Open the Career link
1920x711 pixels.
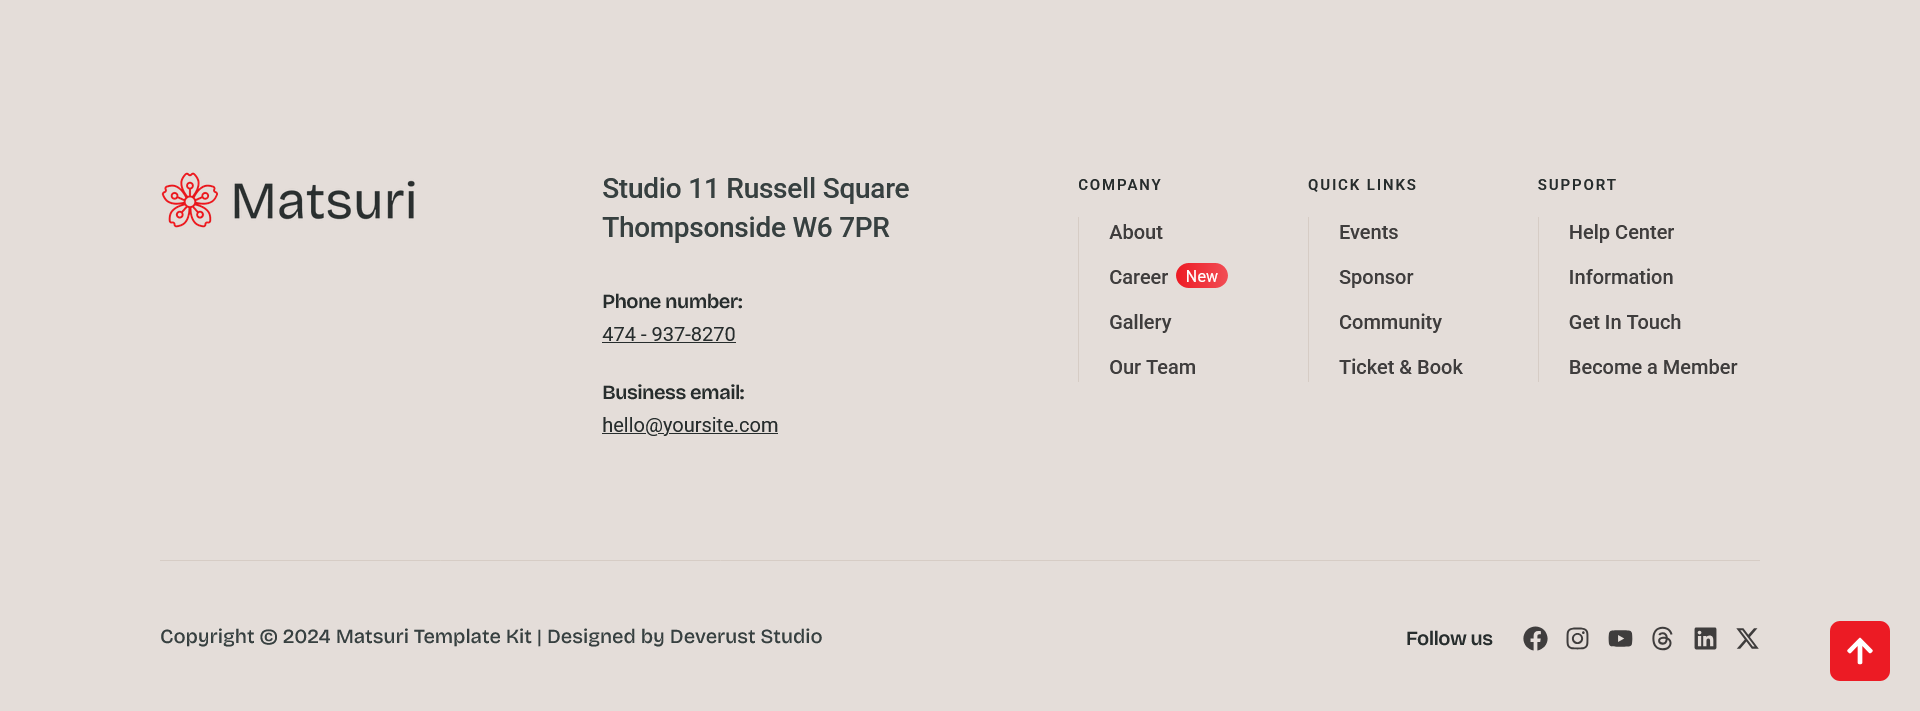click(x=1138, y=278)
